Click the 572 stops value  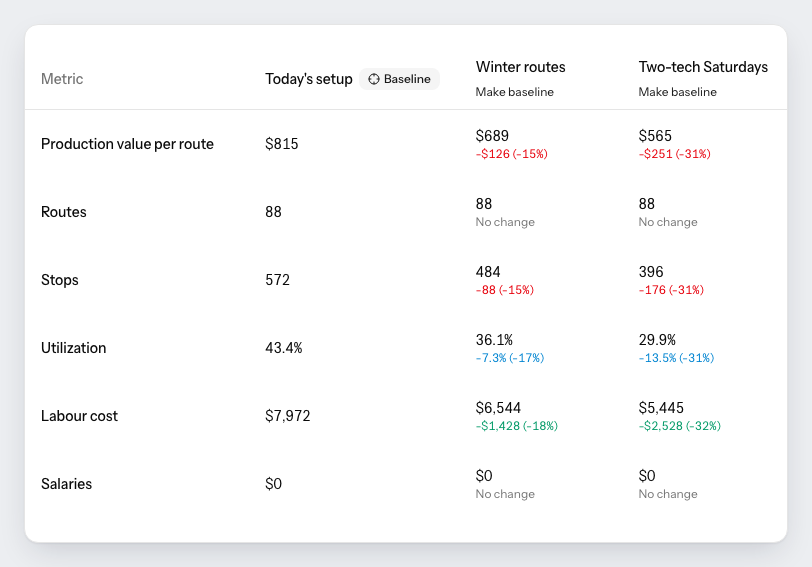(278, 280)
